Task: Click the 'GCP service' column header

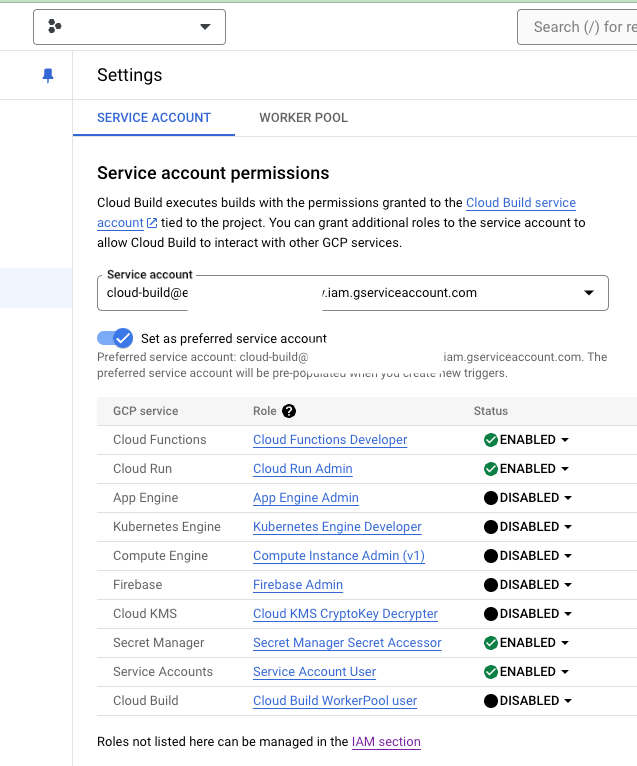Action: (146, 411)
